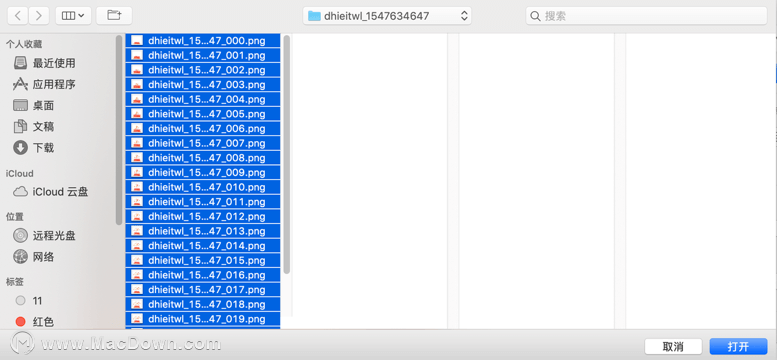
Task: Click the thumbnail icon of 47_018.png
Action: point(137,304)
